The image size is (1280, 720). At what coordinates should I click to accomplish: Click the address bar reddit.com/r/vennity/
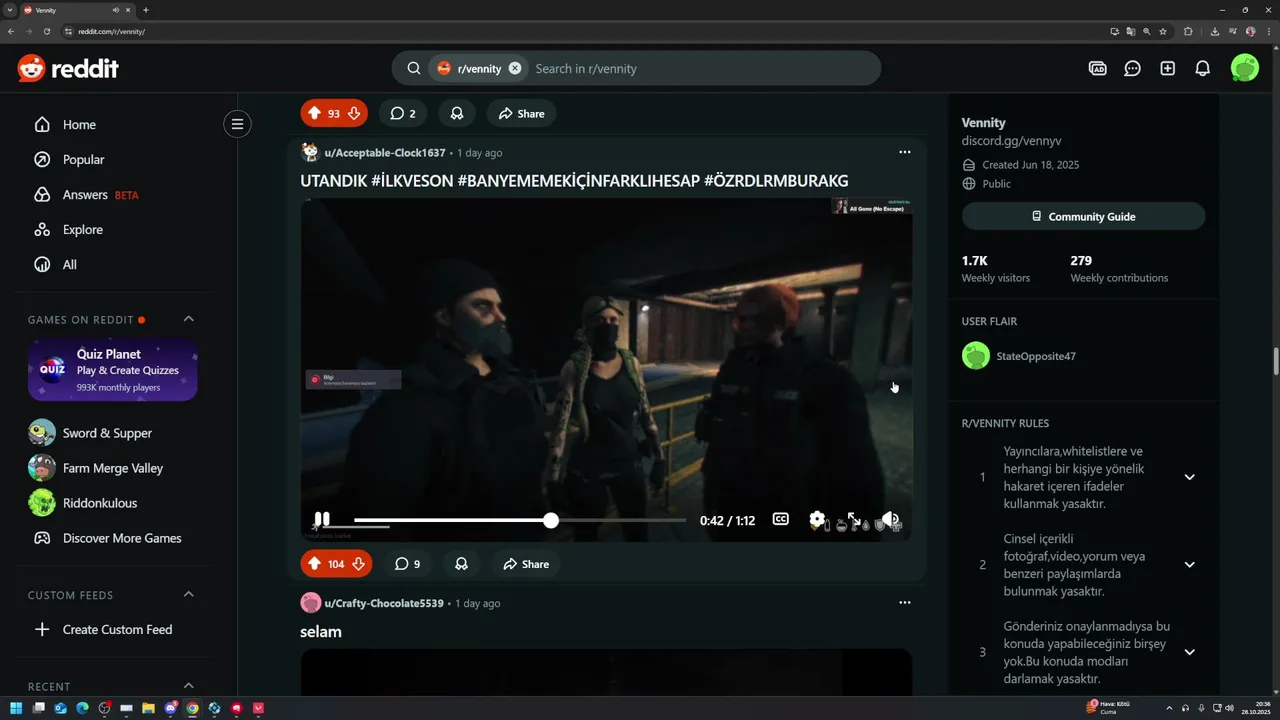click(111, 31)
